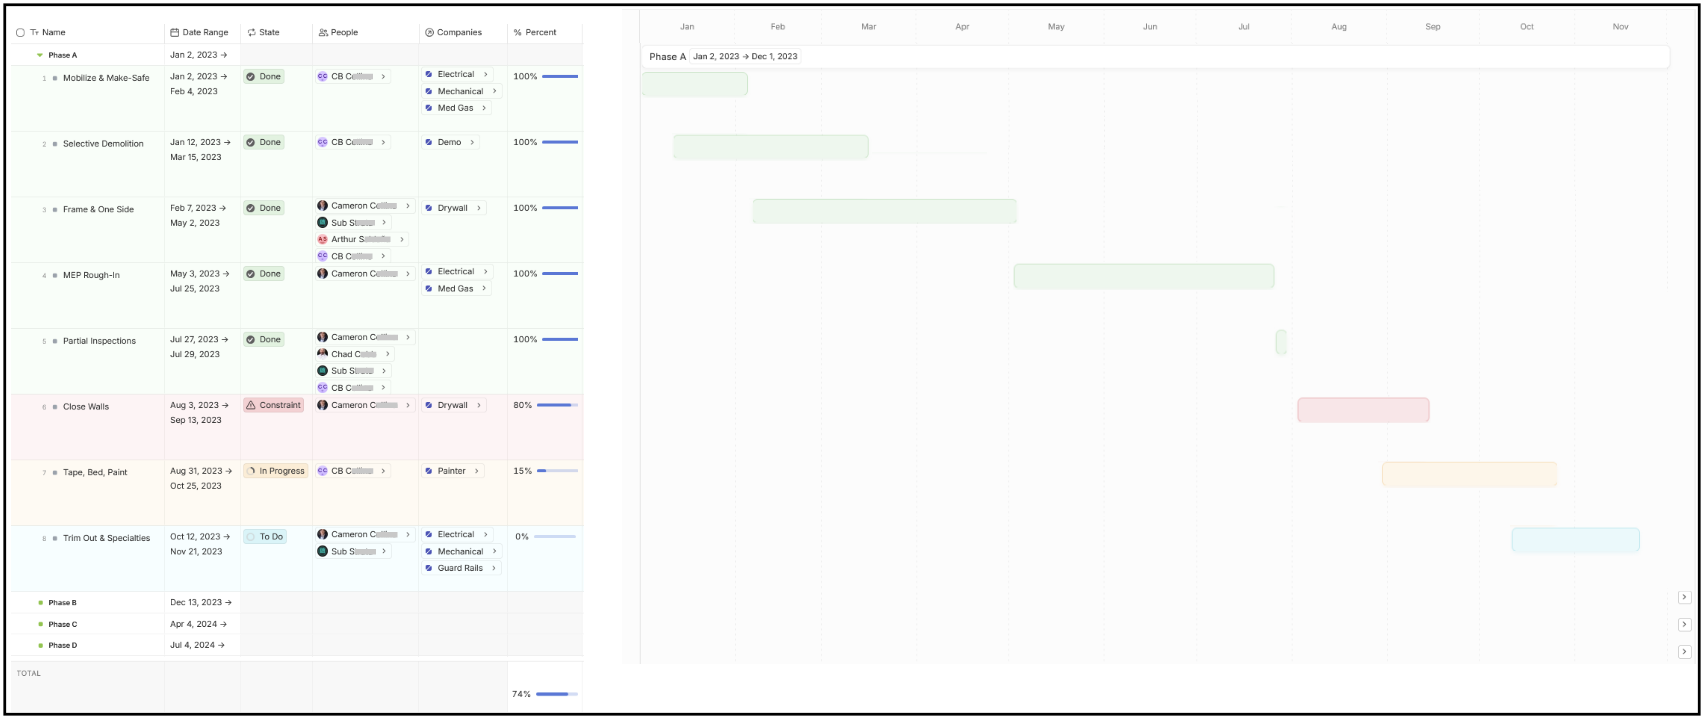Select the Selective Demolition Gantt bar
The image size is (1703, 717).
(771, 147)
